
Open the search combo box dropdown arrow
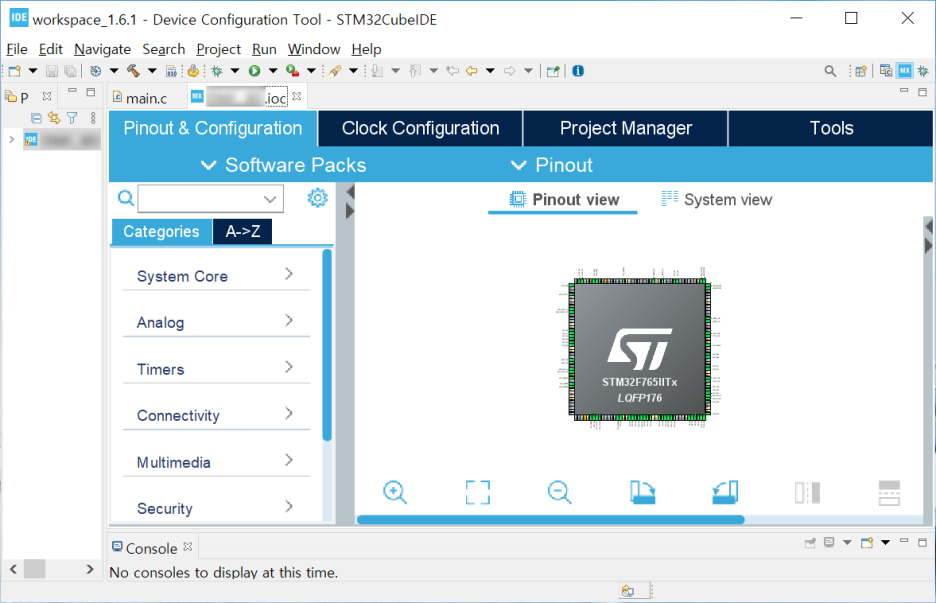tap(270, 199)
